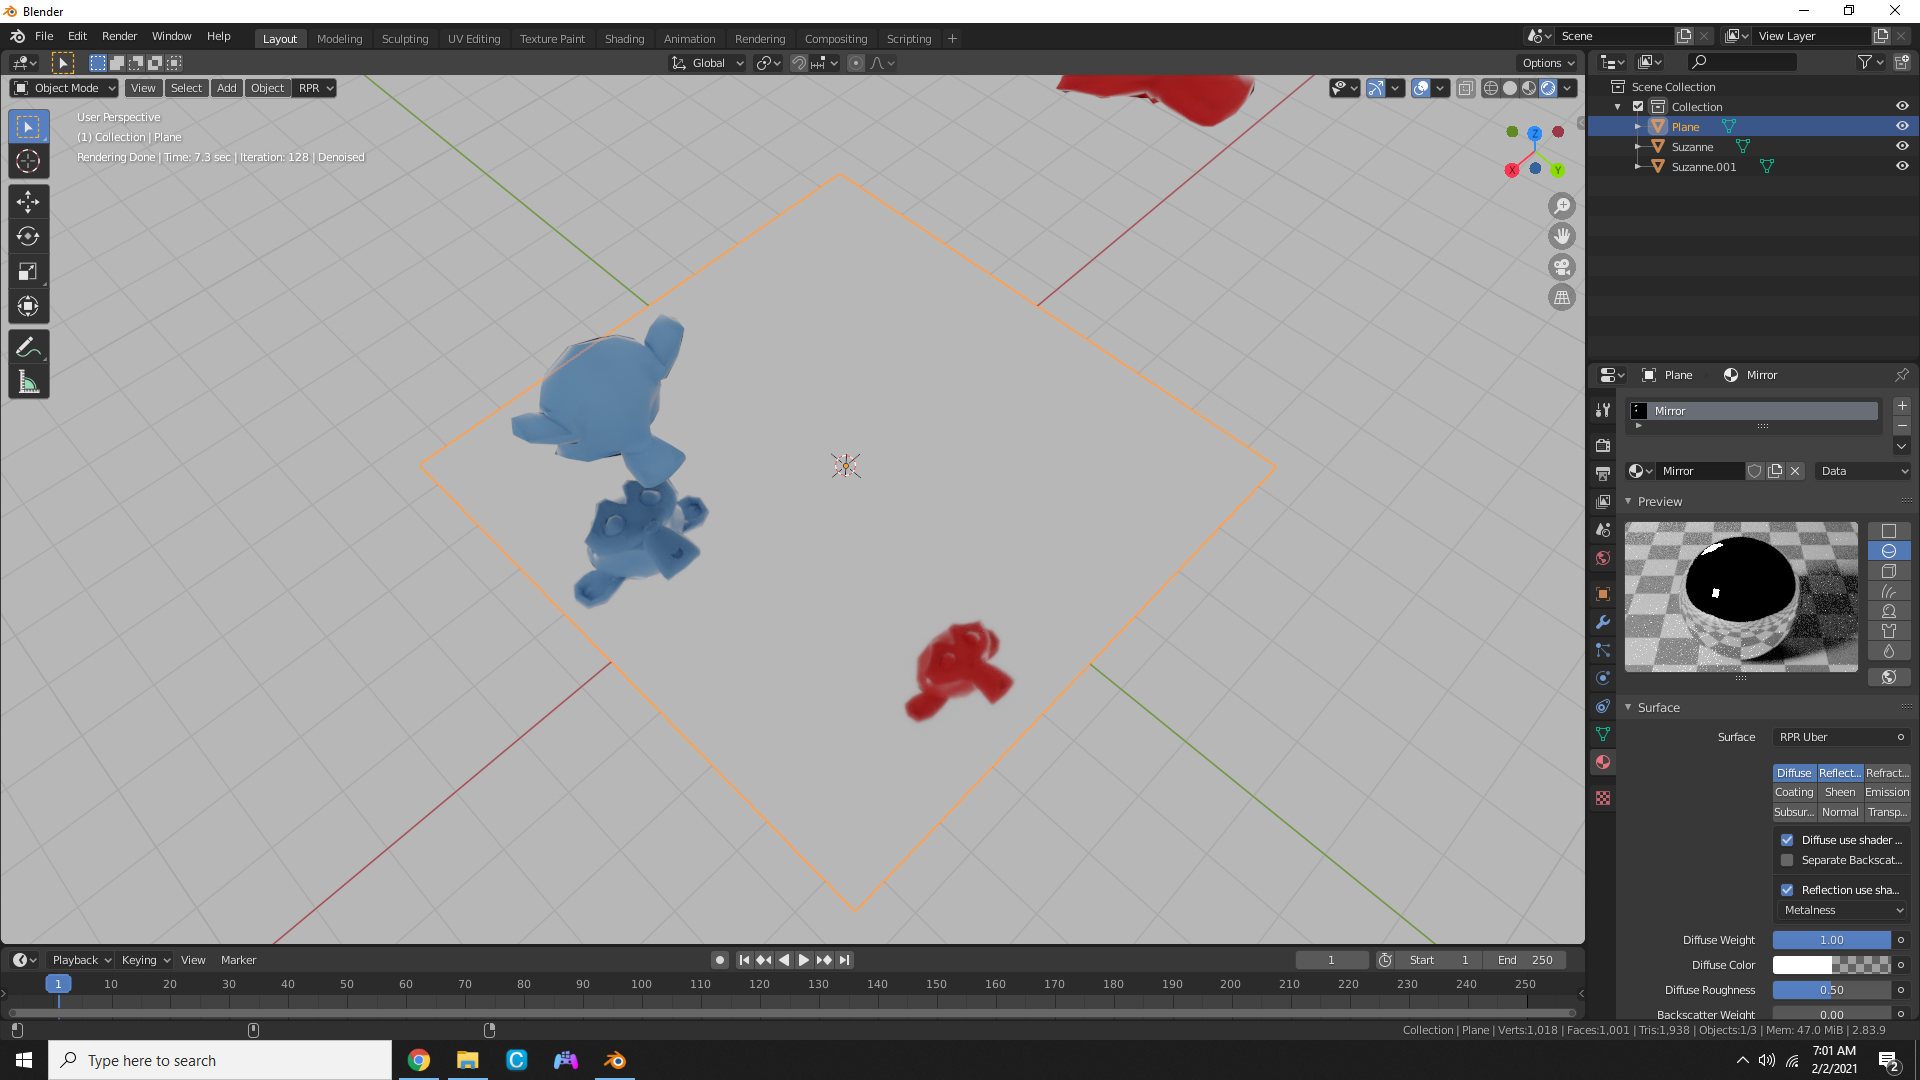Viewport: 1920px width, 1080px height.
Task: Collapse the Preview panel
Action: (x=1628, y=501)
